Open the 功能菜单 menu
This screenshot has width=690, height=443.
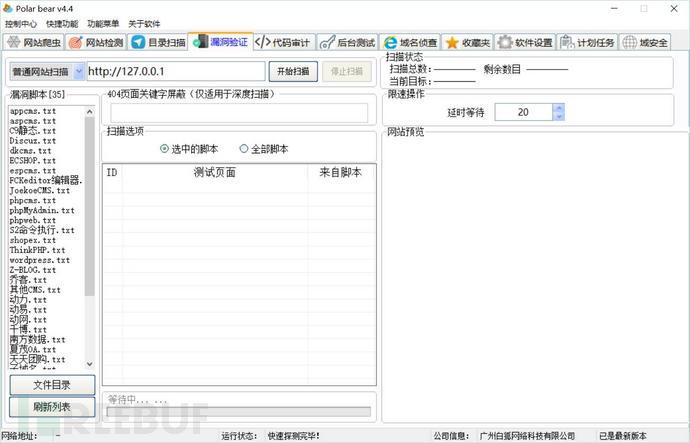tap(103, 24)
